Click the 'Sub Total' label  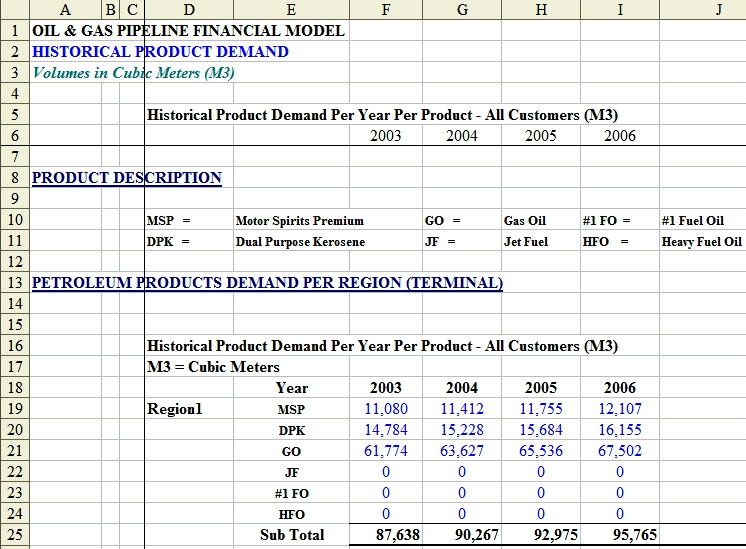(292, 535)
